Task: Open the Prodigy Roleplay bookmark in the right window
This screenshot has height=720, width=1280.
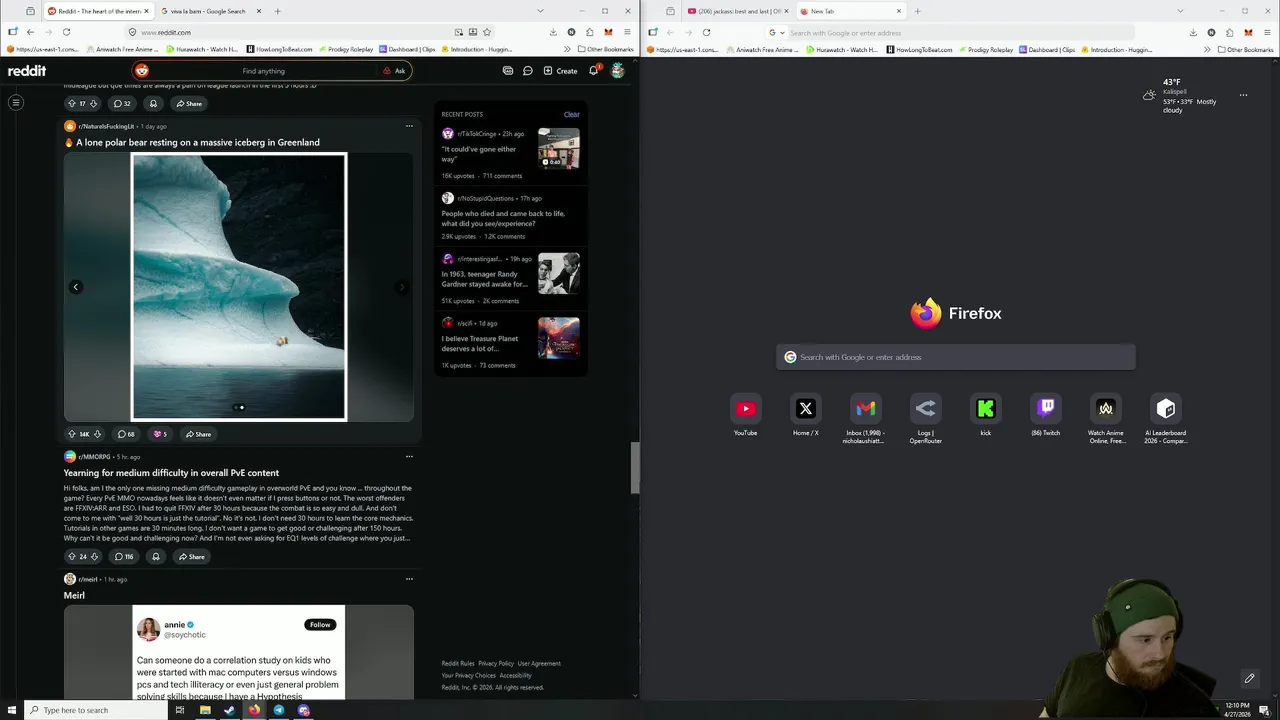Action: tap(985, 49)
